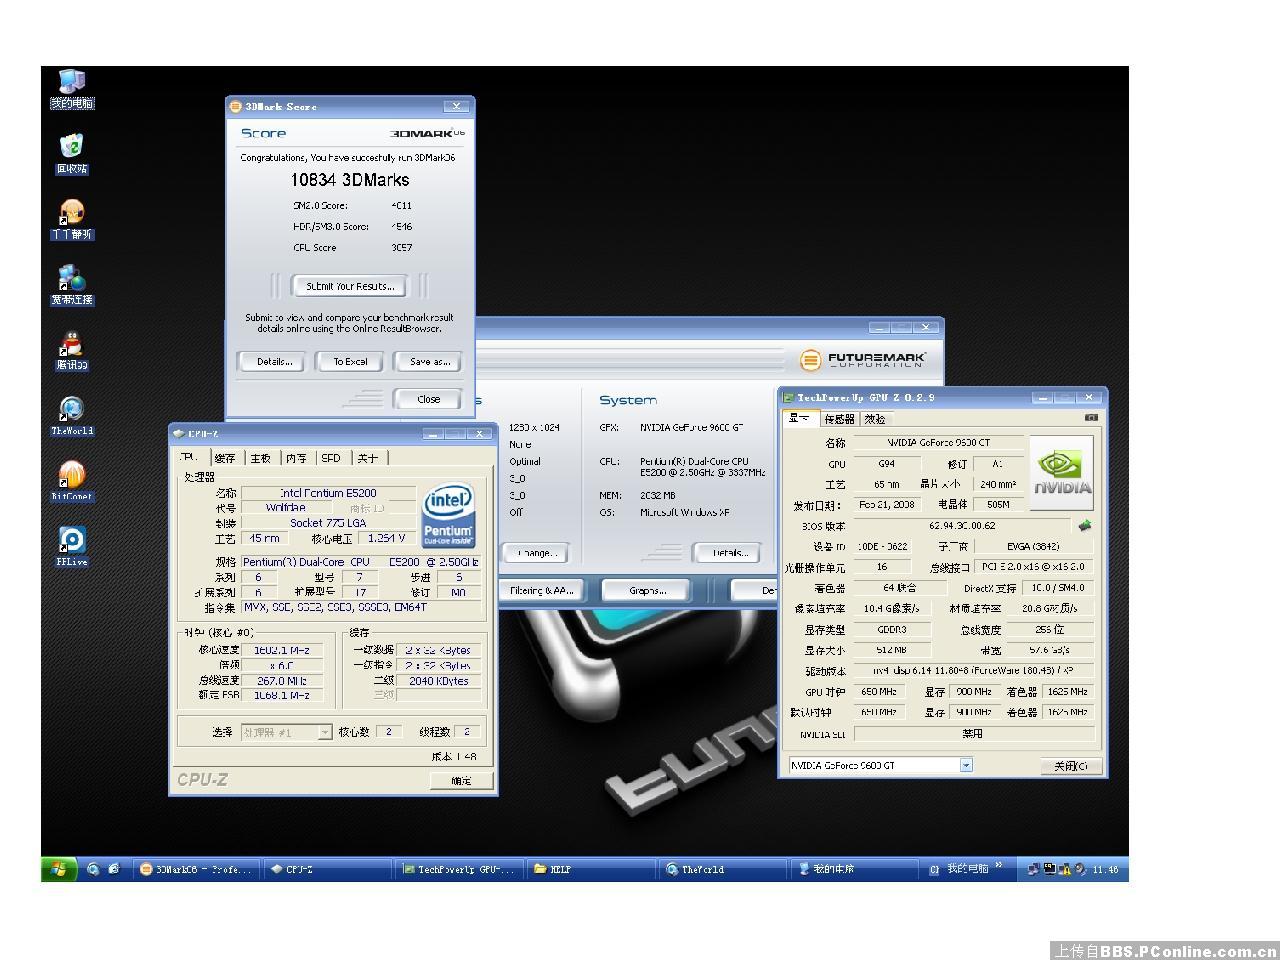This screenshot has height=960, width=1280.
Task: Click the second quick launch icon
Action: pos(113,869)
